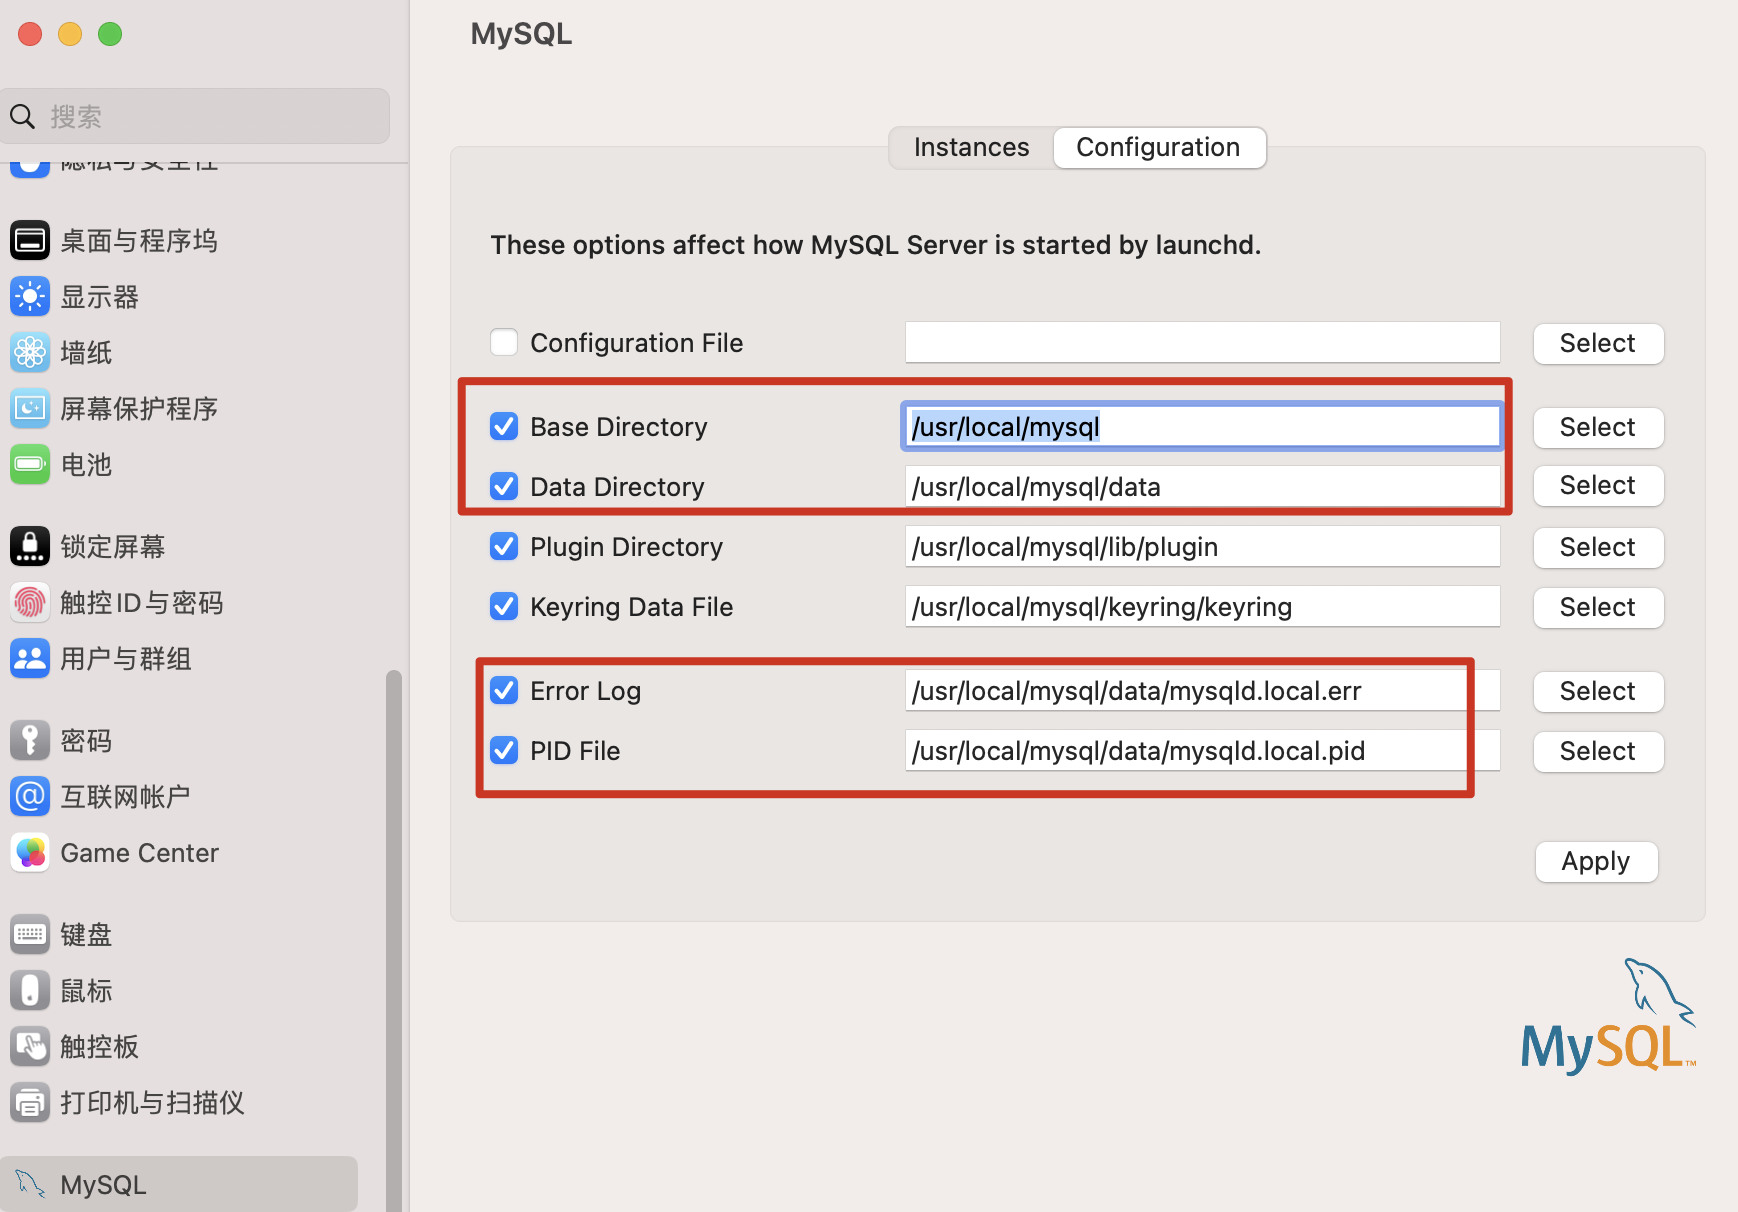Uncheck the Base Directory checkbox
Screen dimensions: 1738x1212
pos(504,426)
